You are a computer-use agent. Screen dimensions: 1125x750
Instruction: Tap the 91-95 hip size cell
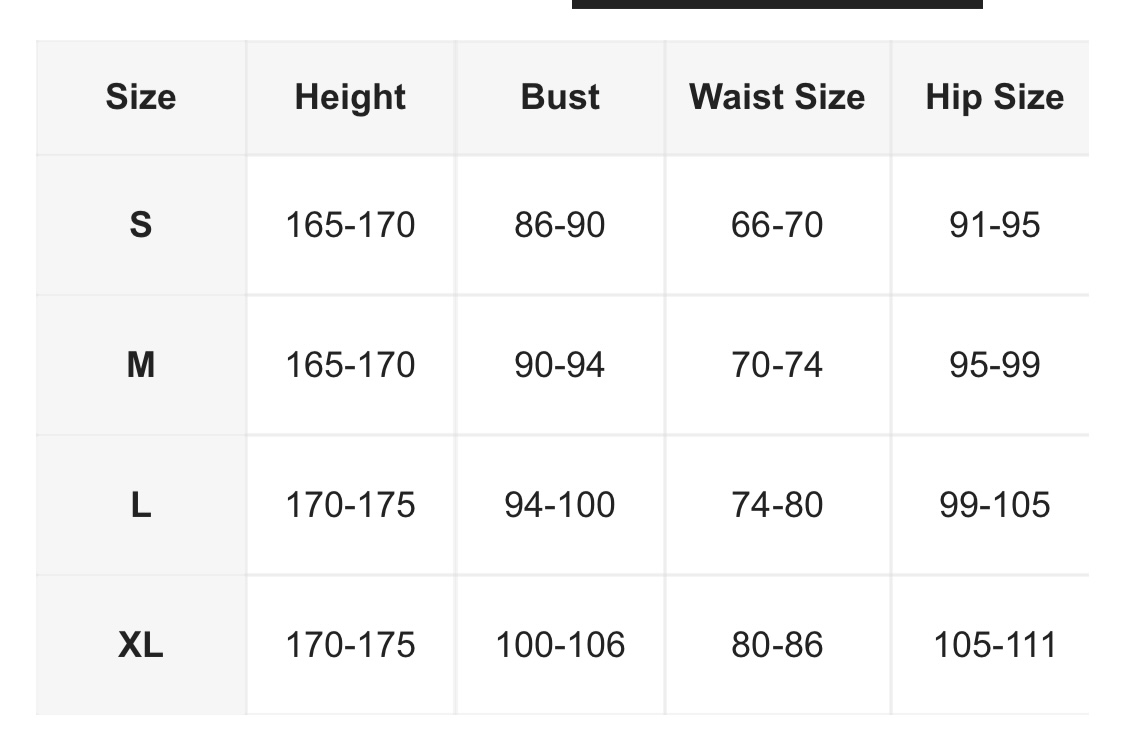(x=994, y=225)
